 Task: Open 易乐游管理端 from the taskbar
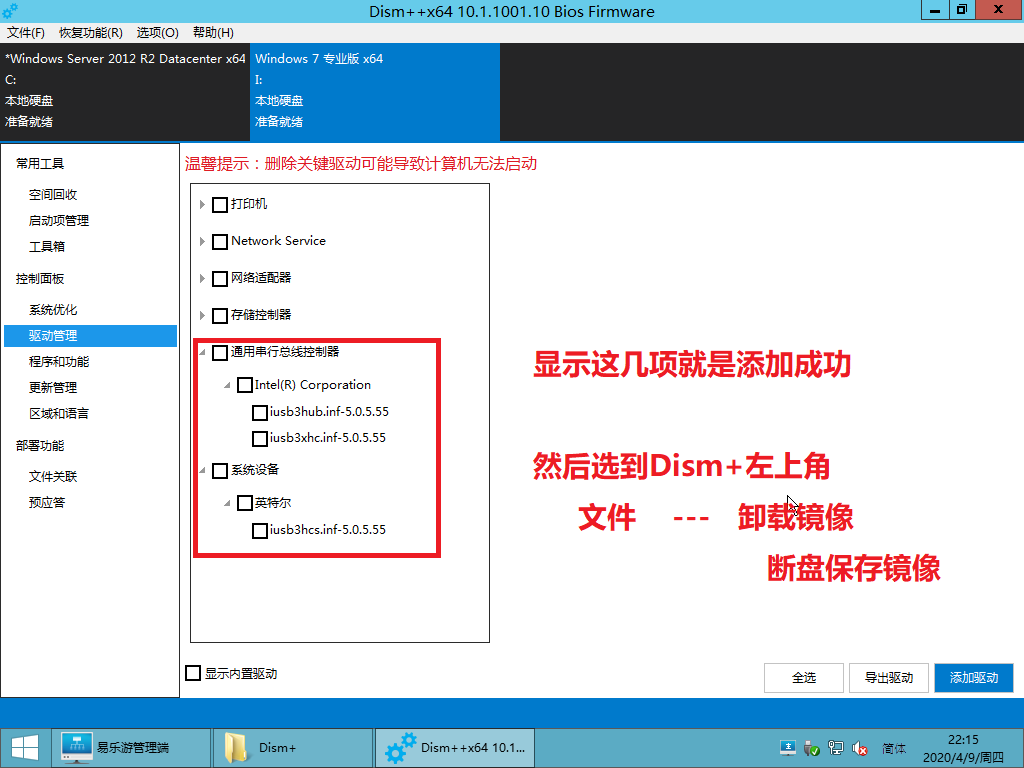[131, 748]
